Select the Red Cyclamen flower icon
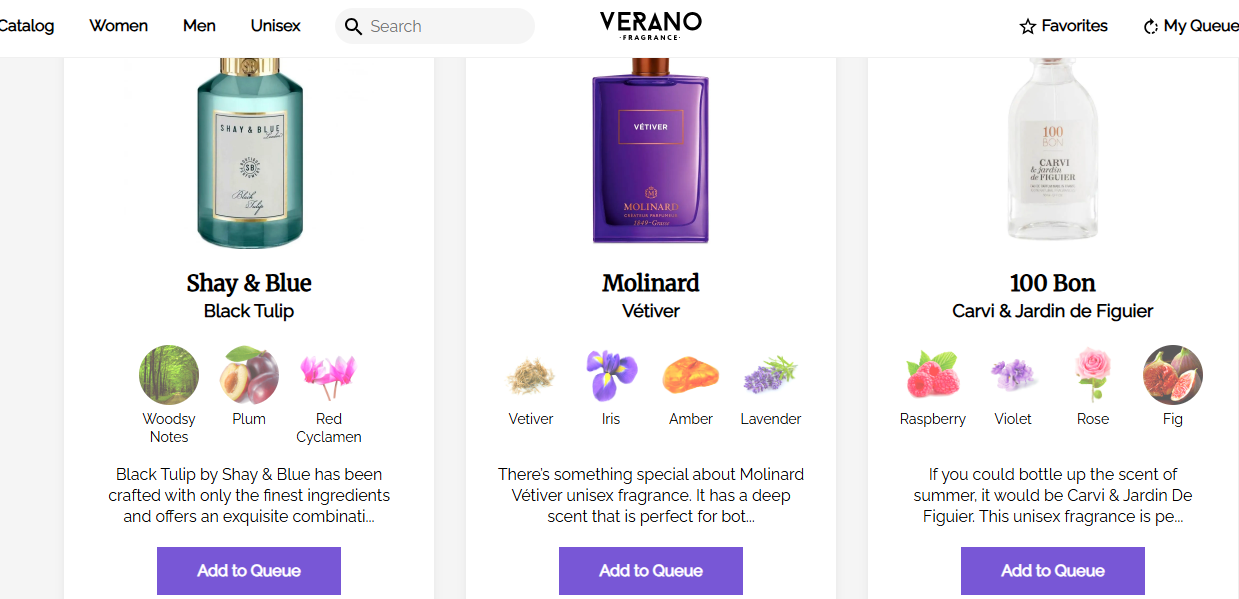This screenshot has width=1239, height=599. (328, 376)
